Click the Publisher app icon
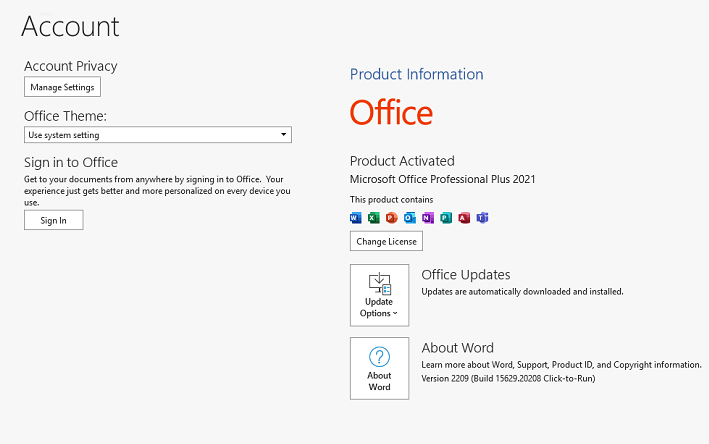Screen dimensions: 709x444 coord(446,218)
